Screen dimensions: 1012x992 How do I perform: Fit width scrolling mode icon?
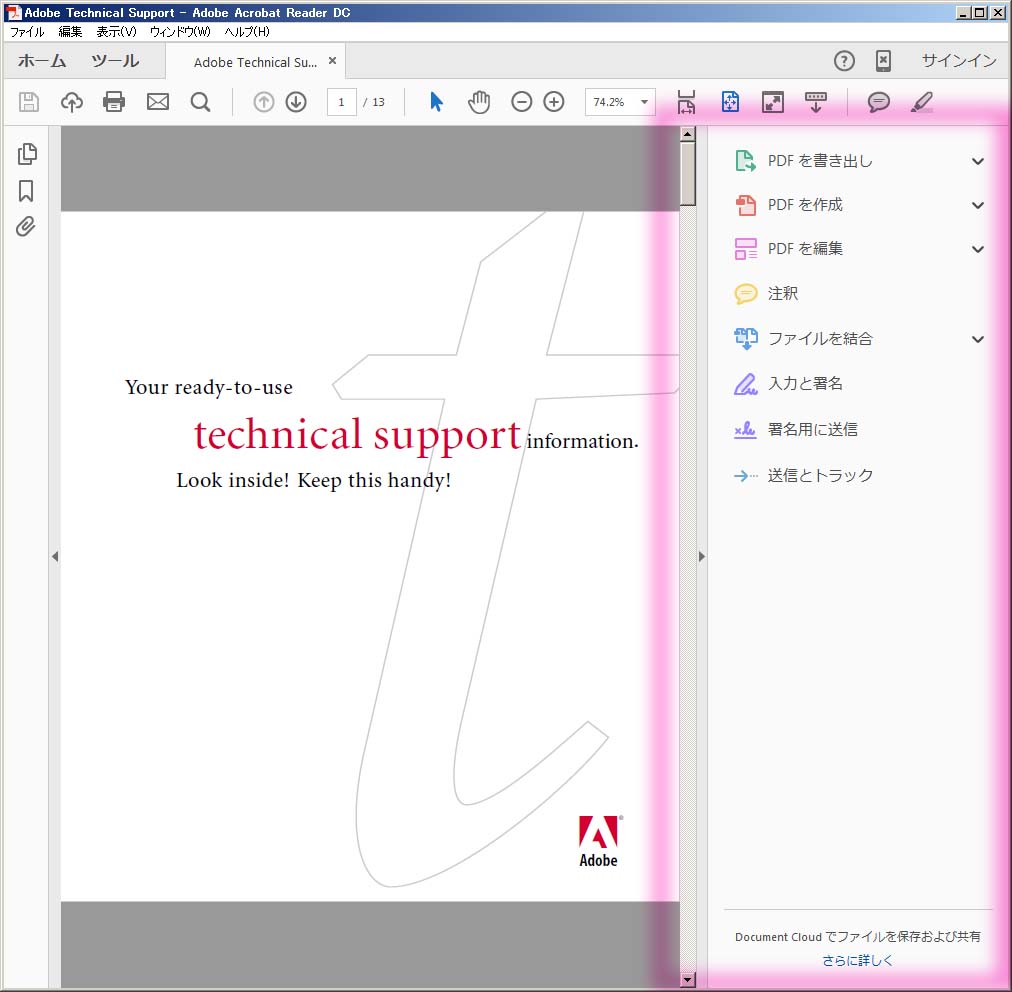(687, 102)
